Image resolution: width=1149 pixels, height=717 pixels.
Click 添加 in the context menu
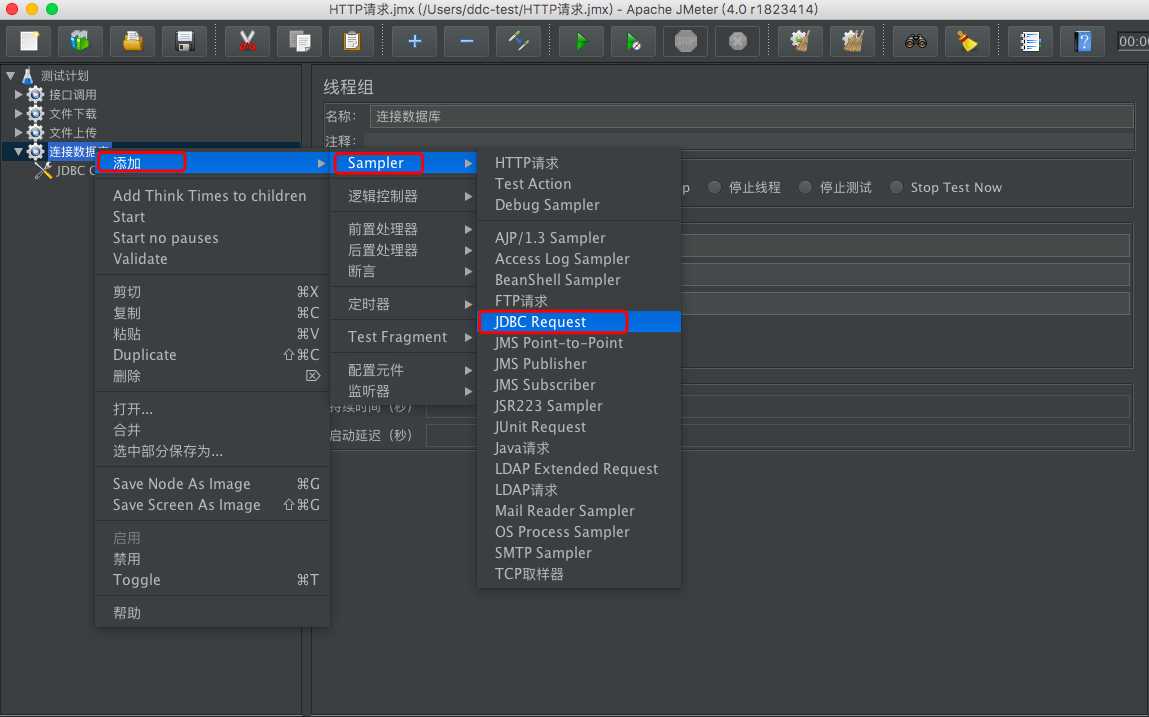coord(213,163)
